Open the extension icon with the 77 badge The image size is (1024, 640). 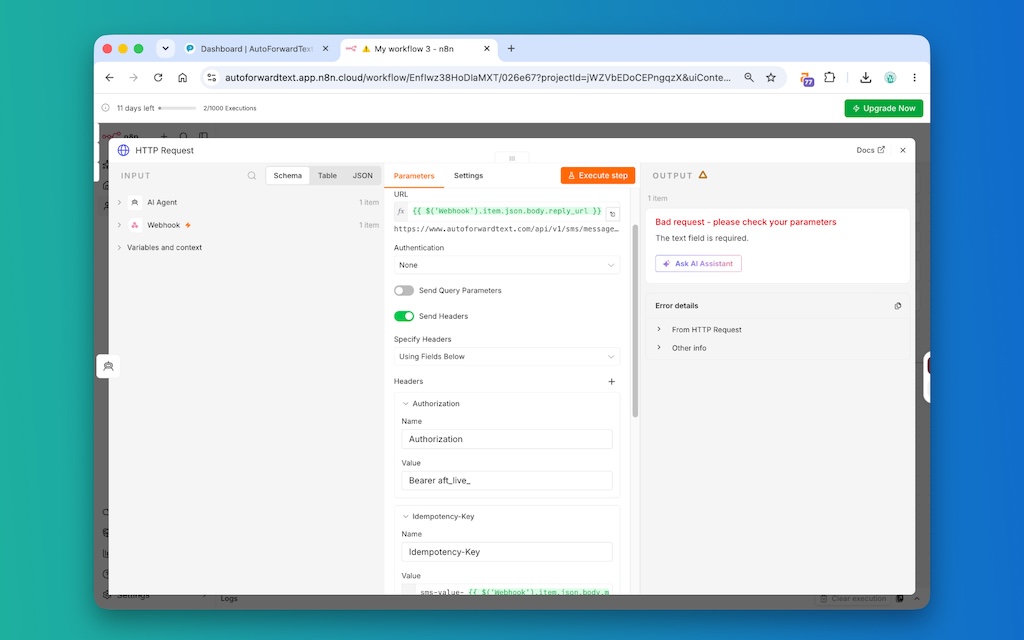click(x=807, y=79)
